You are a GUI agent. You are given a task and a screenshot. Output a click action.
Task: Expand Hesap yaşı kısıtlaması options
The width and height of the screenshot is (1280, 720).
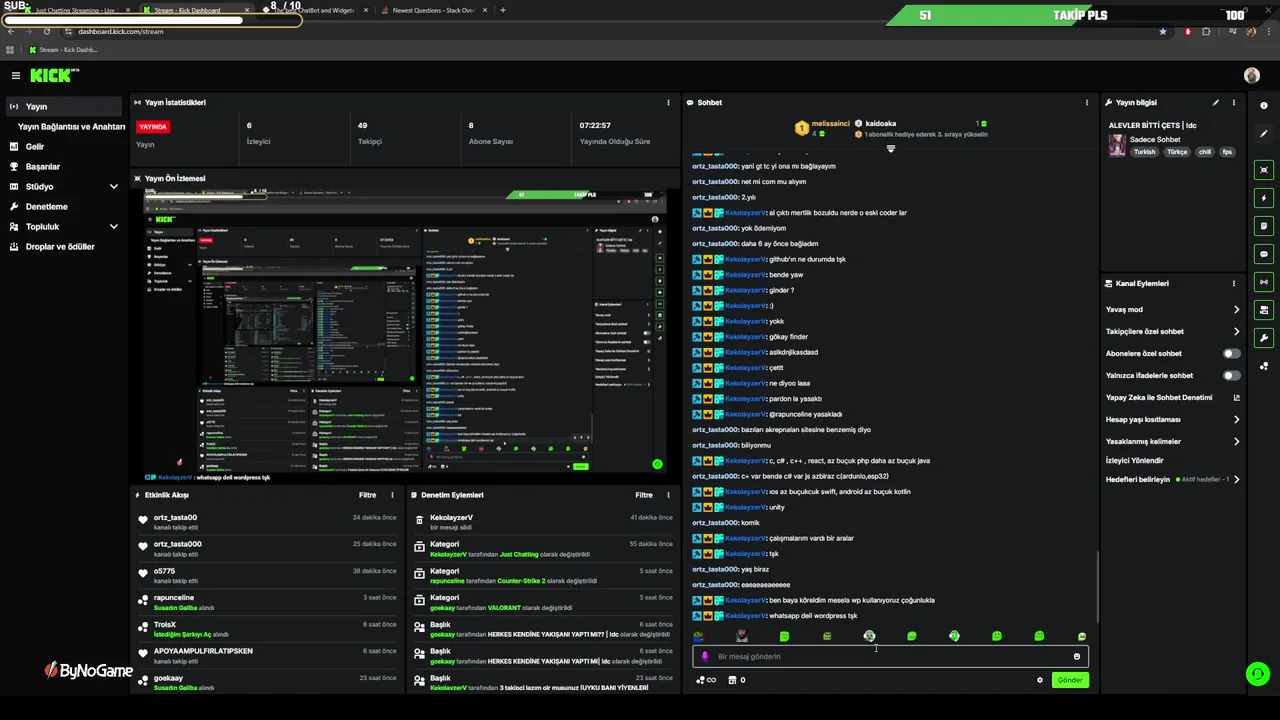pos(1237,419)
